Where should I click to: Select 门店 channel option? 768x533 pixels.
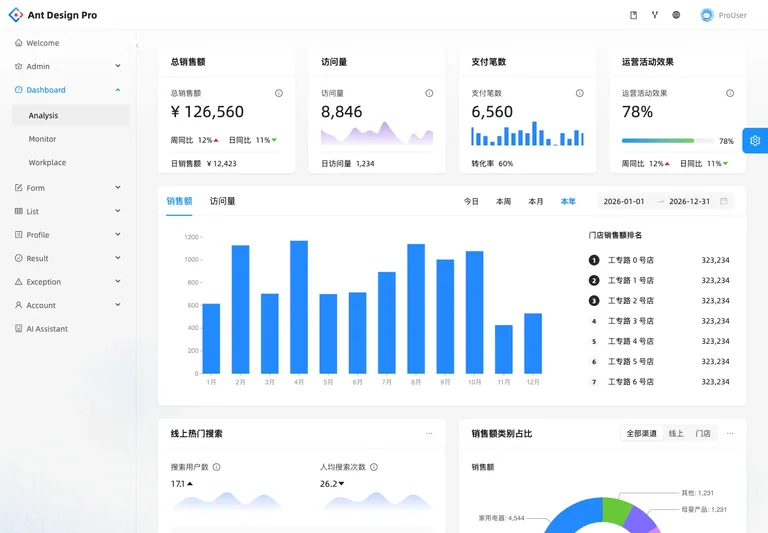tap(703, 434)
